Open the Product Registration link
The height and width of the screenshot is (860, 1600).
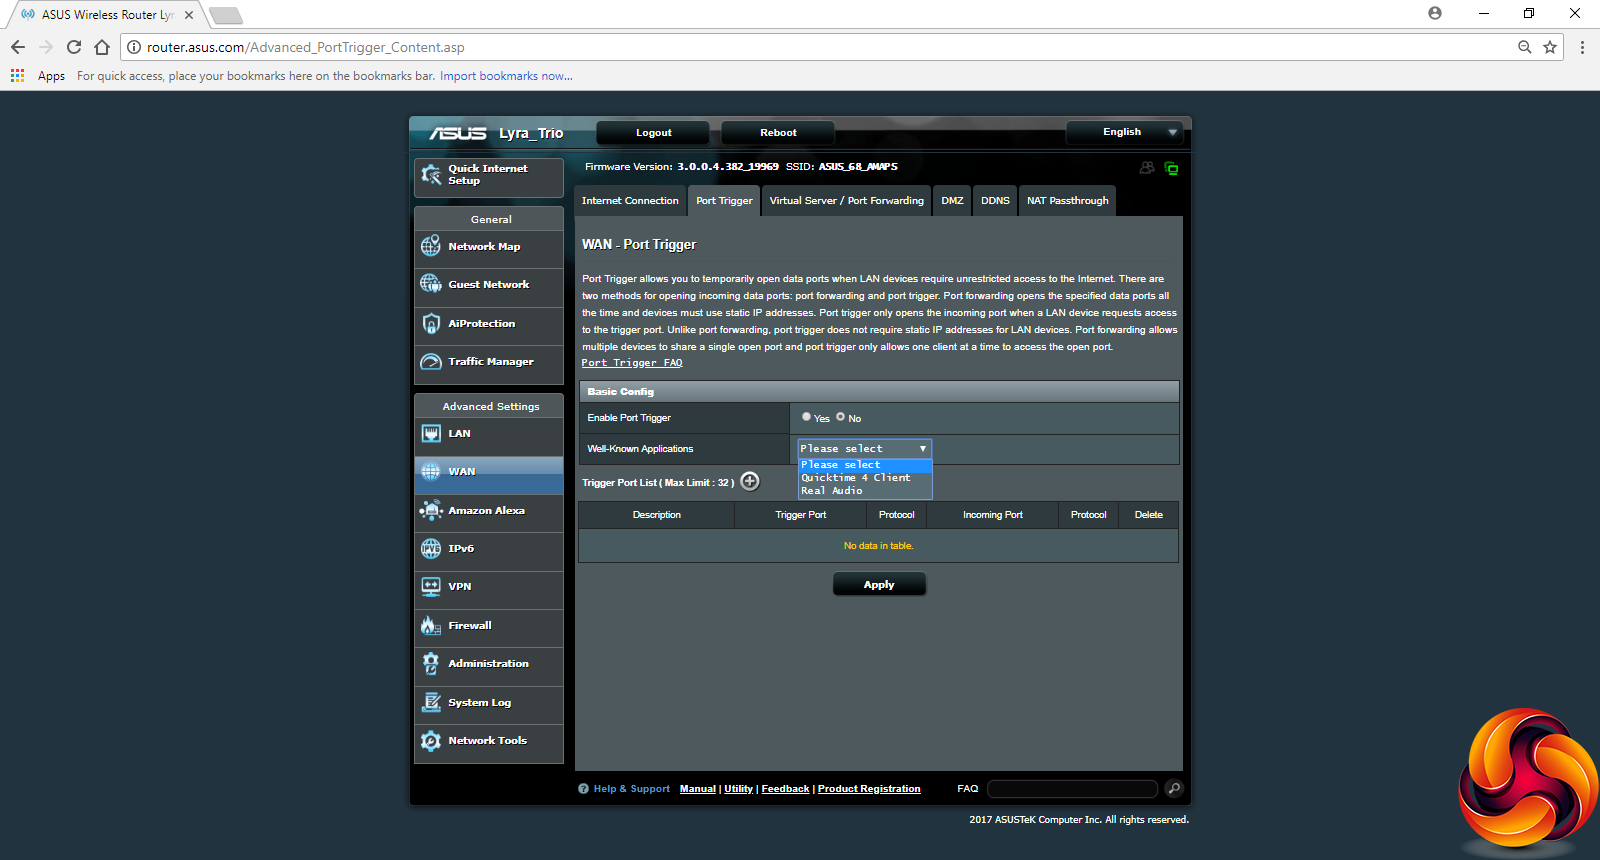[x=869, y=789]
